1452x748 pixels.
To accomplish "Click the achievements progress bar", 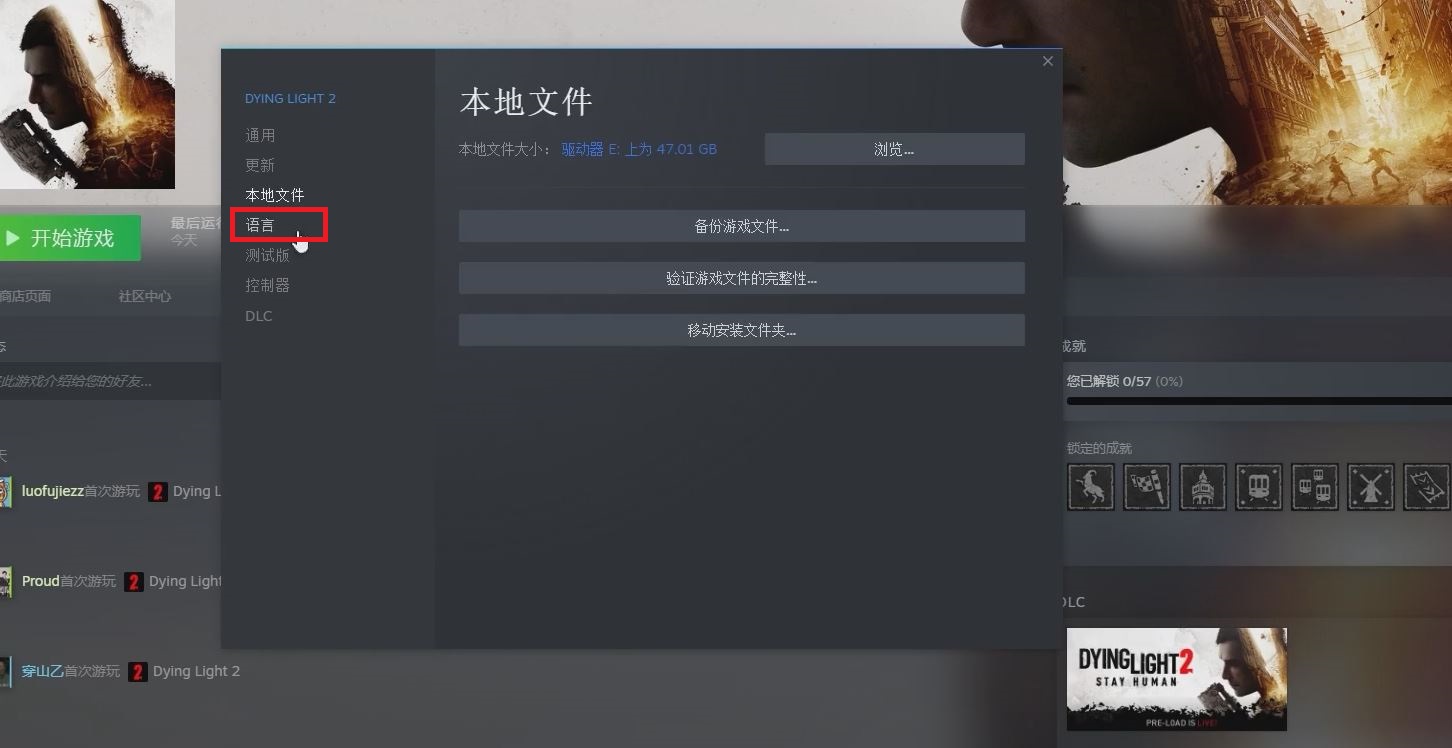I will click(1259, 401).
